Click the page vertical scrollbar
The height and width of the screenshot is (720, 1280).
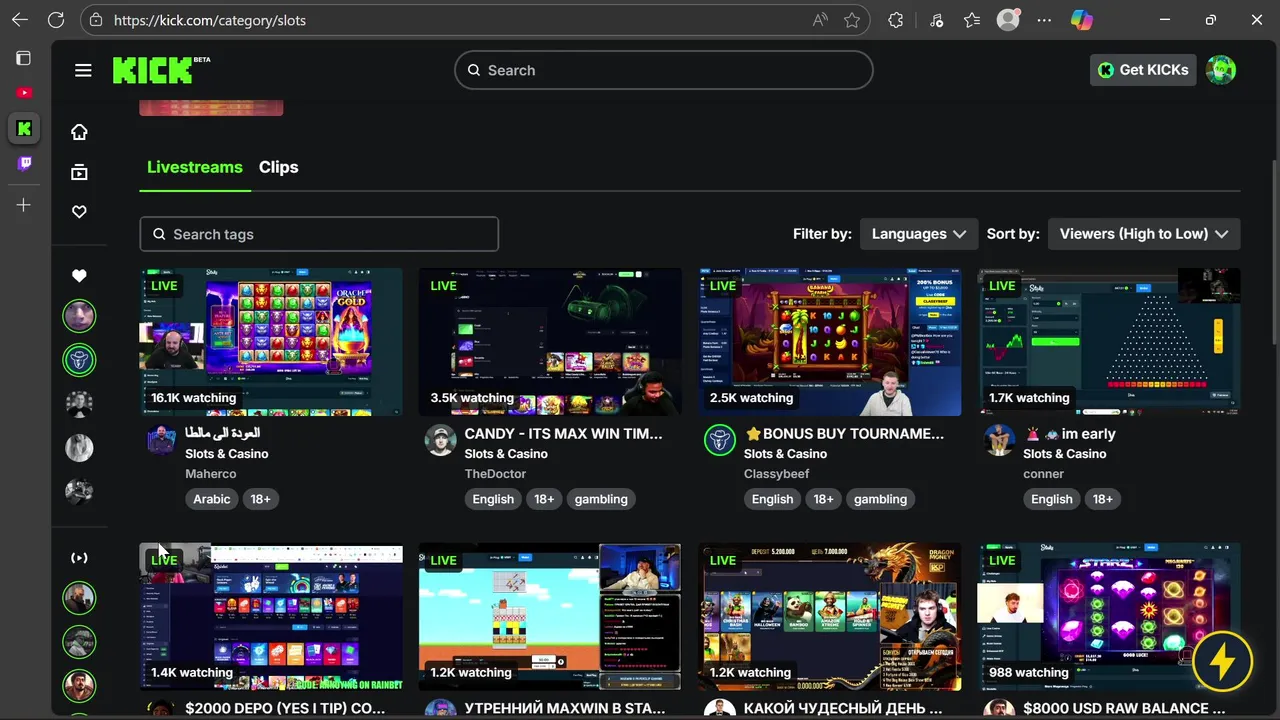1273,250
